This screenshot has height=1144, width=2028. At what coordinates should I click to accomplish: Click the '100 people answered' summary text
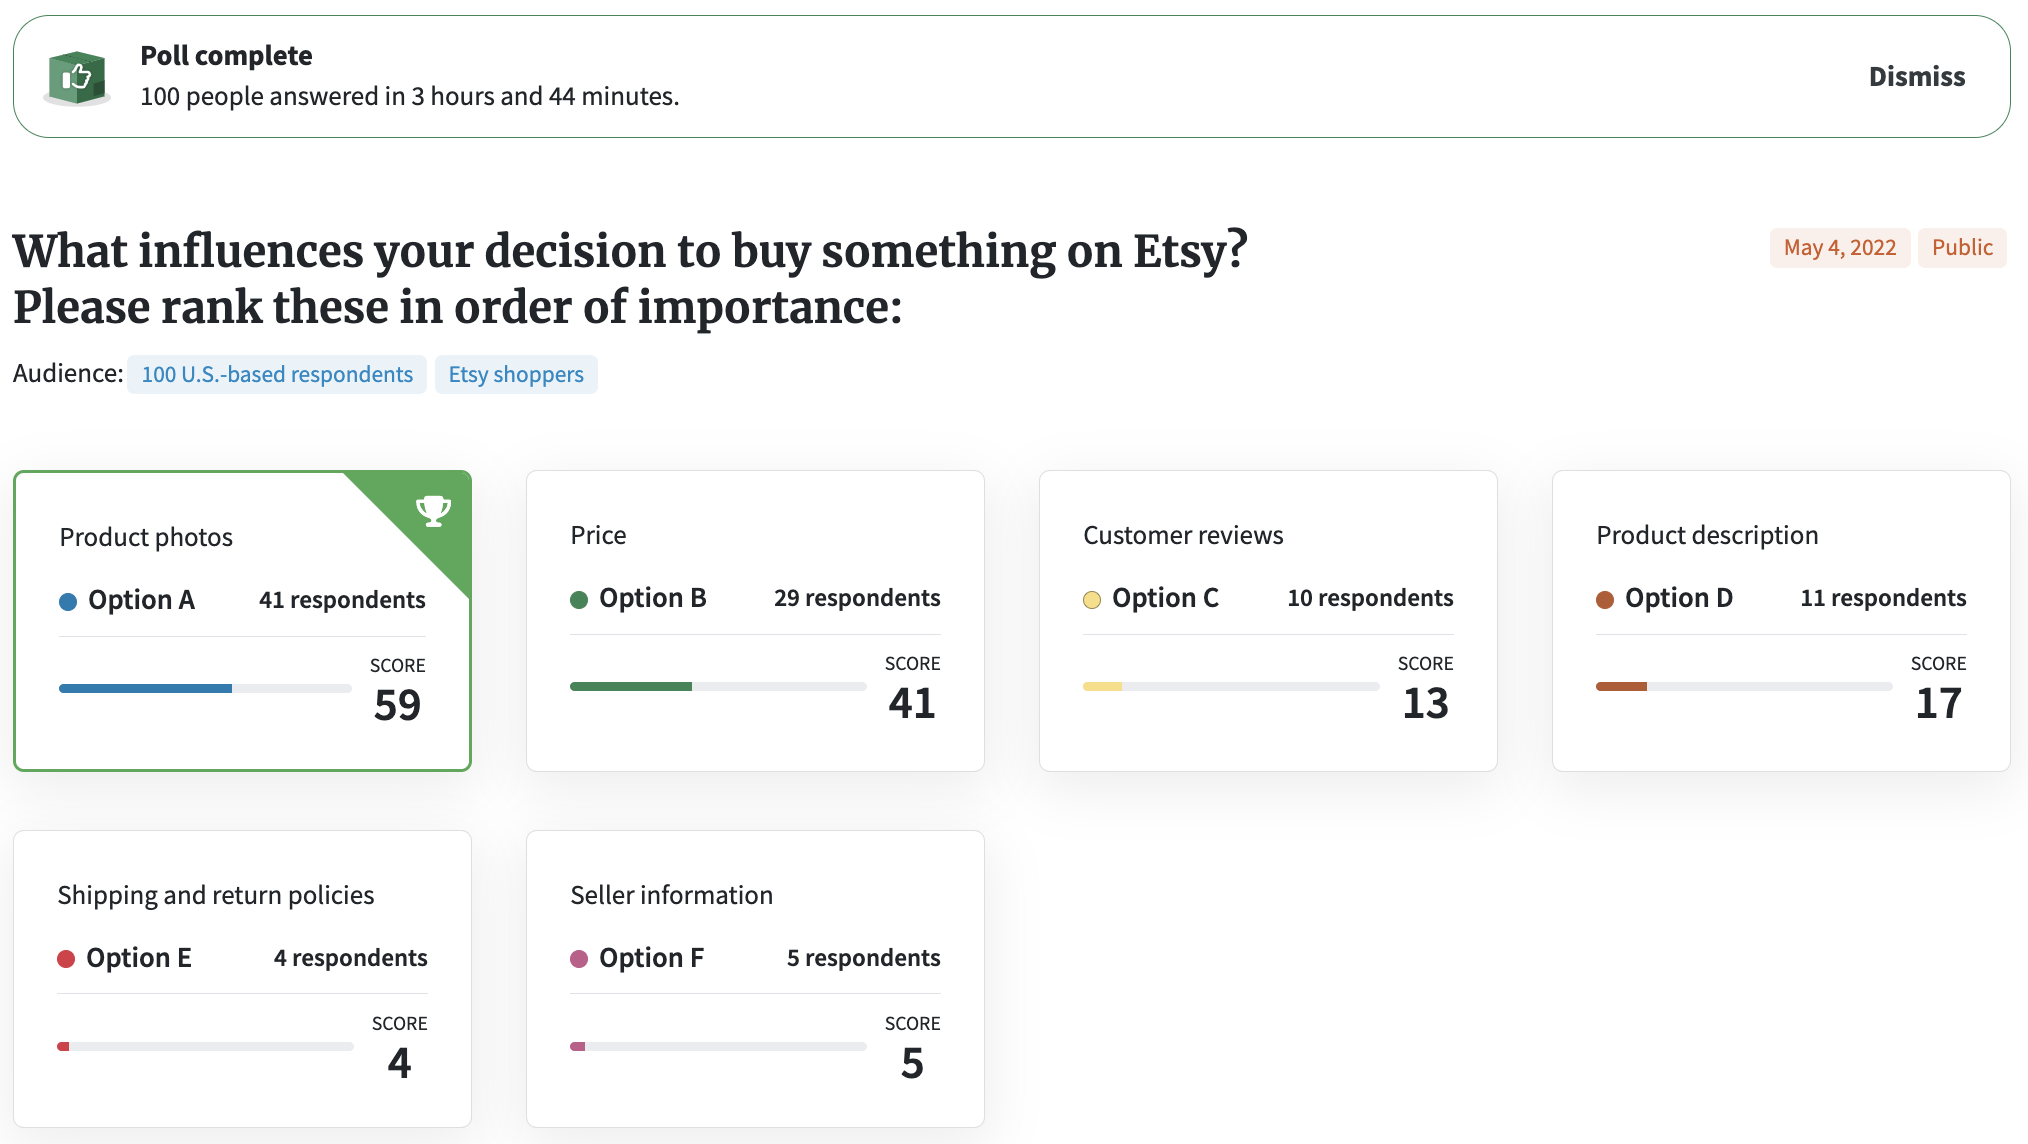pyautogui.click(x=410, y=96)
